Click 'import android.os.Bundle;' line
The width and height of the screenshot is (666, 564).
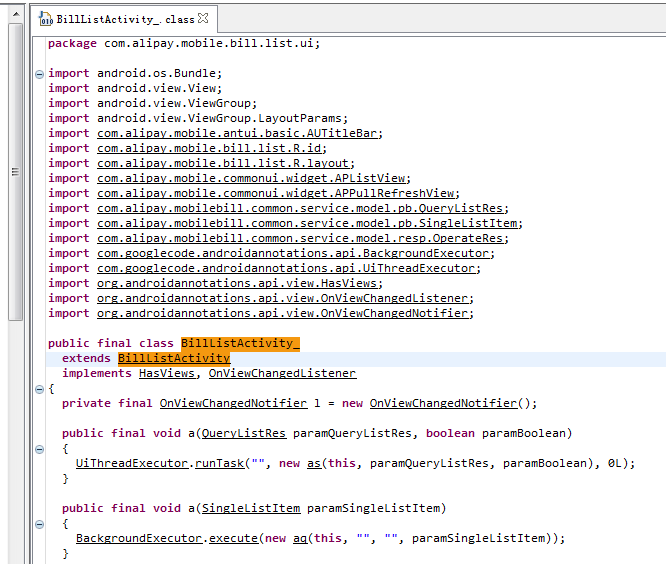point(135,73)
